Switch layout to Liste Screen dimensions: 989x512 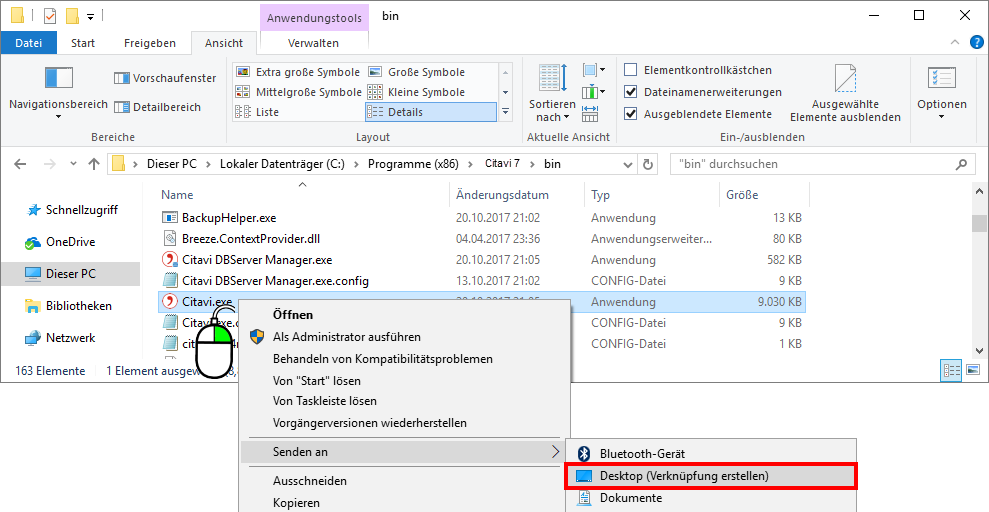point(257,112)
